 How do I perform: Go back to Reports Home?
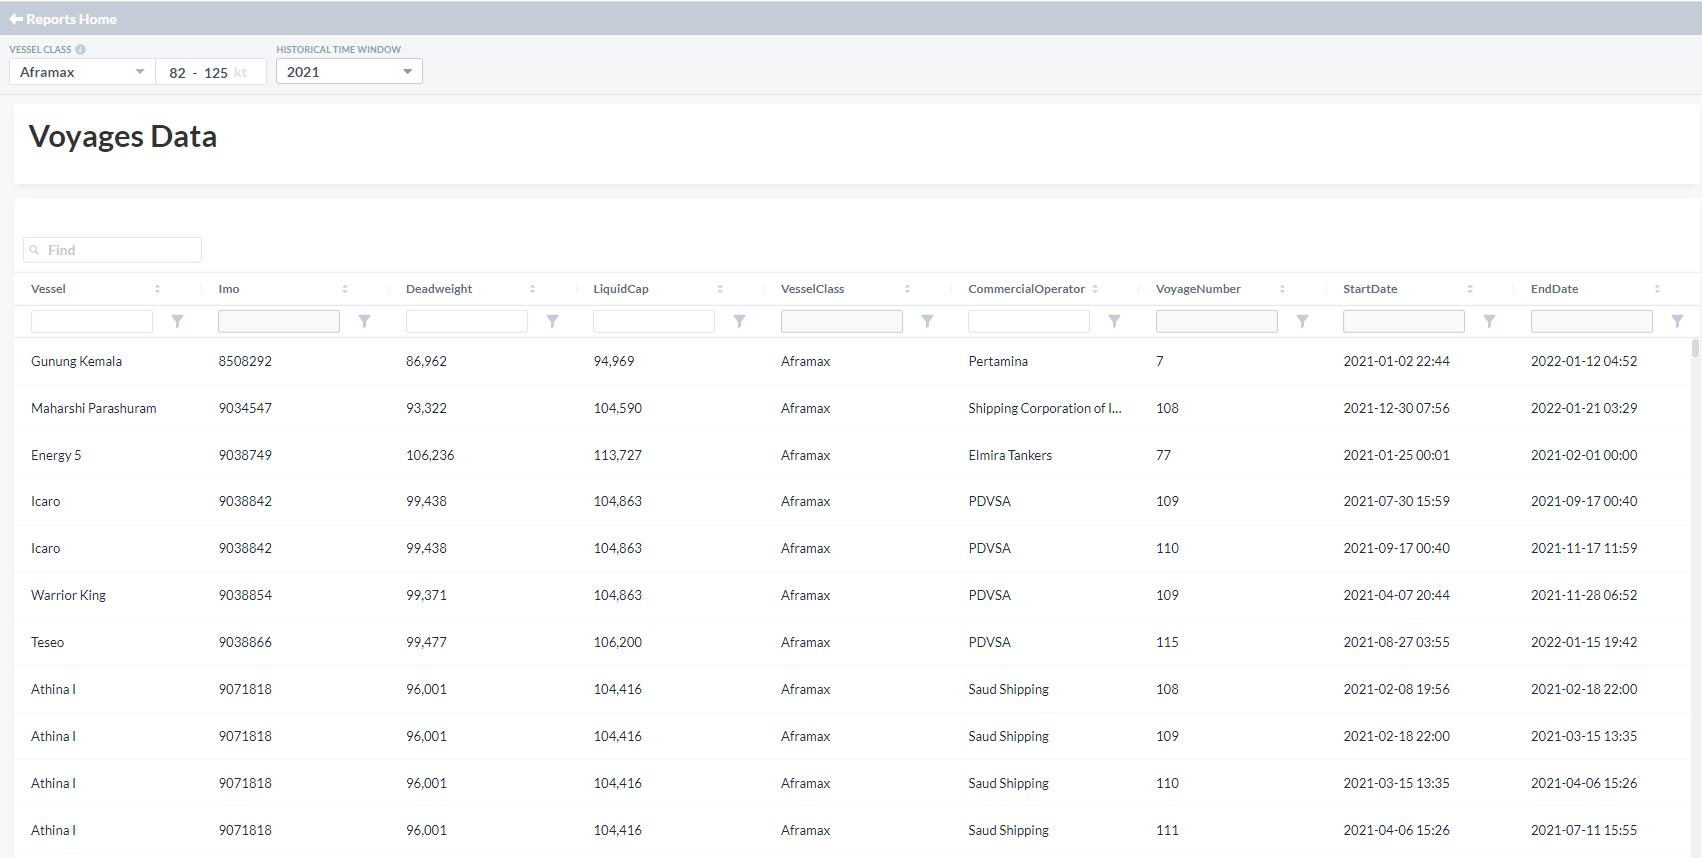click(x=63, y=19)
